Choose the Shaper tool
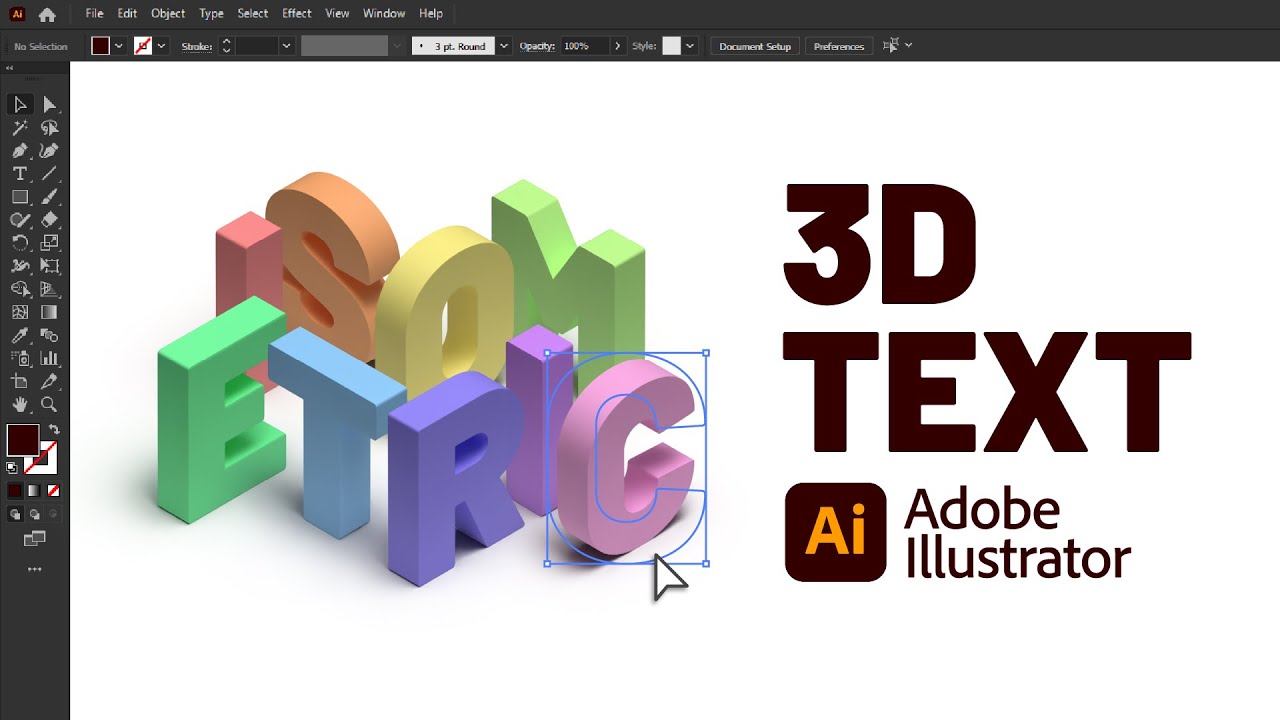Viewport: 1280px width, 720px height. 20,220
